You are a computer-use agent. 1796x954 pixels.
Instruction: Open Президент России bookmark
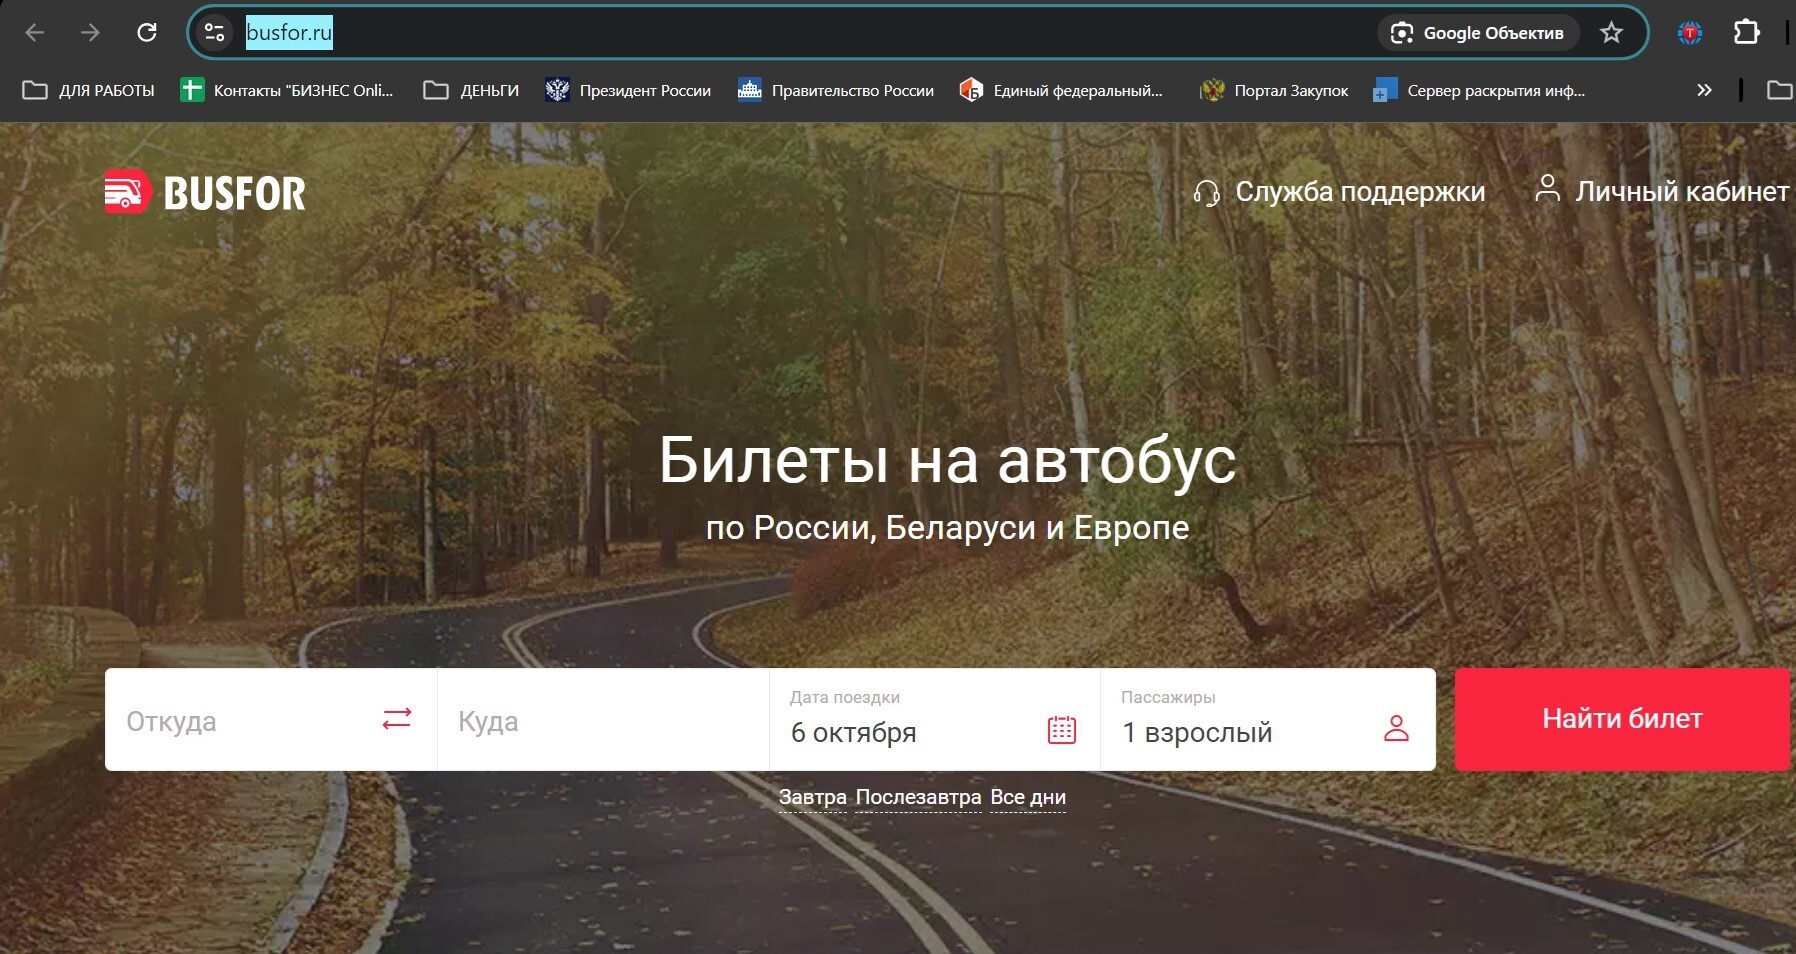(x=628, y=90)
